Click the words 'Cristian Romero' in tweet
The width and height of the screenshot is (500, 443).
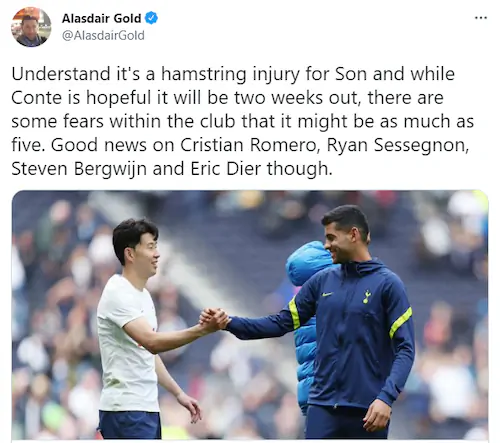pos(248,145)
